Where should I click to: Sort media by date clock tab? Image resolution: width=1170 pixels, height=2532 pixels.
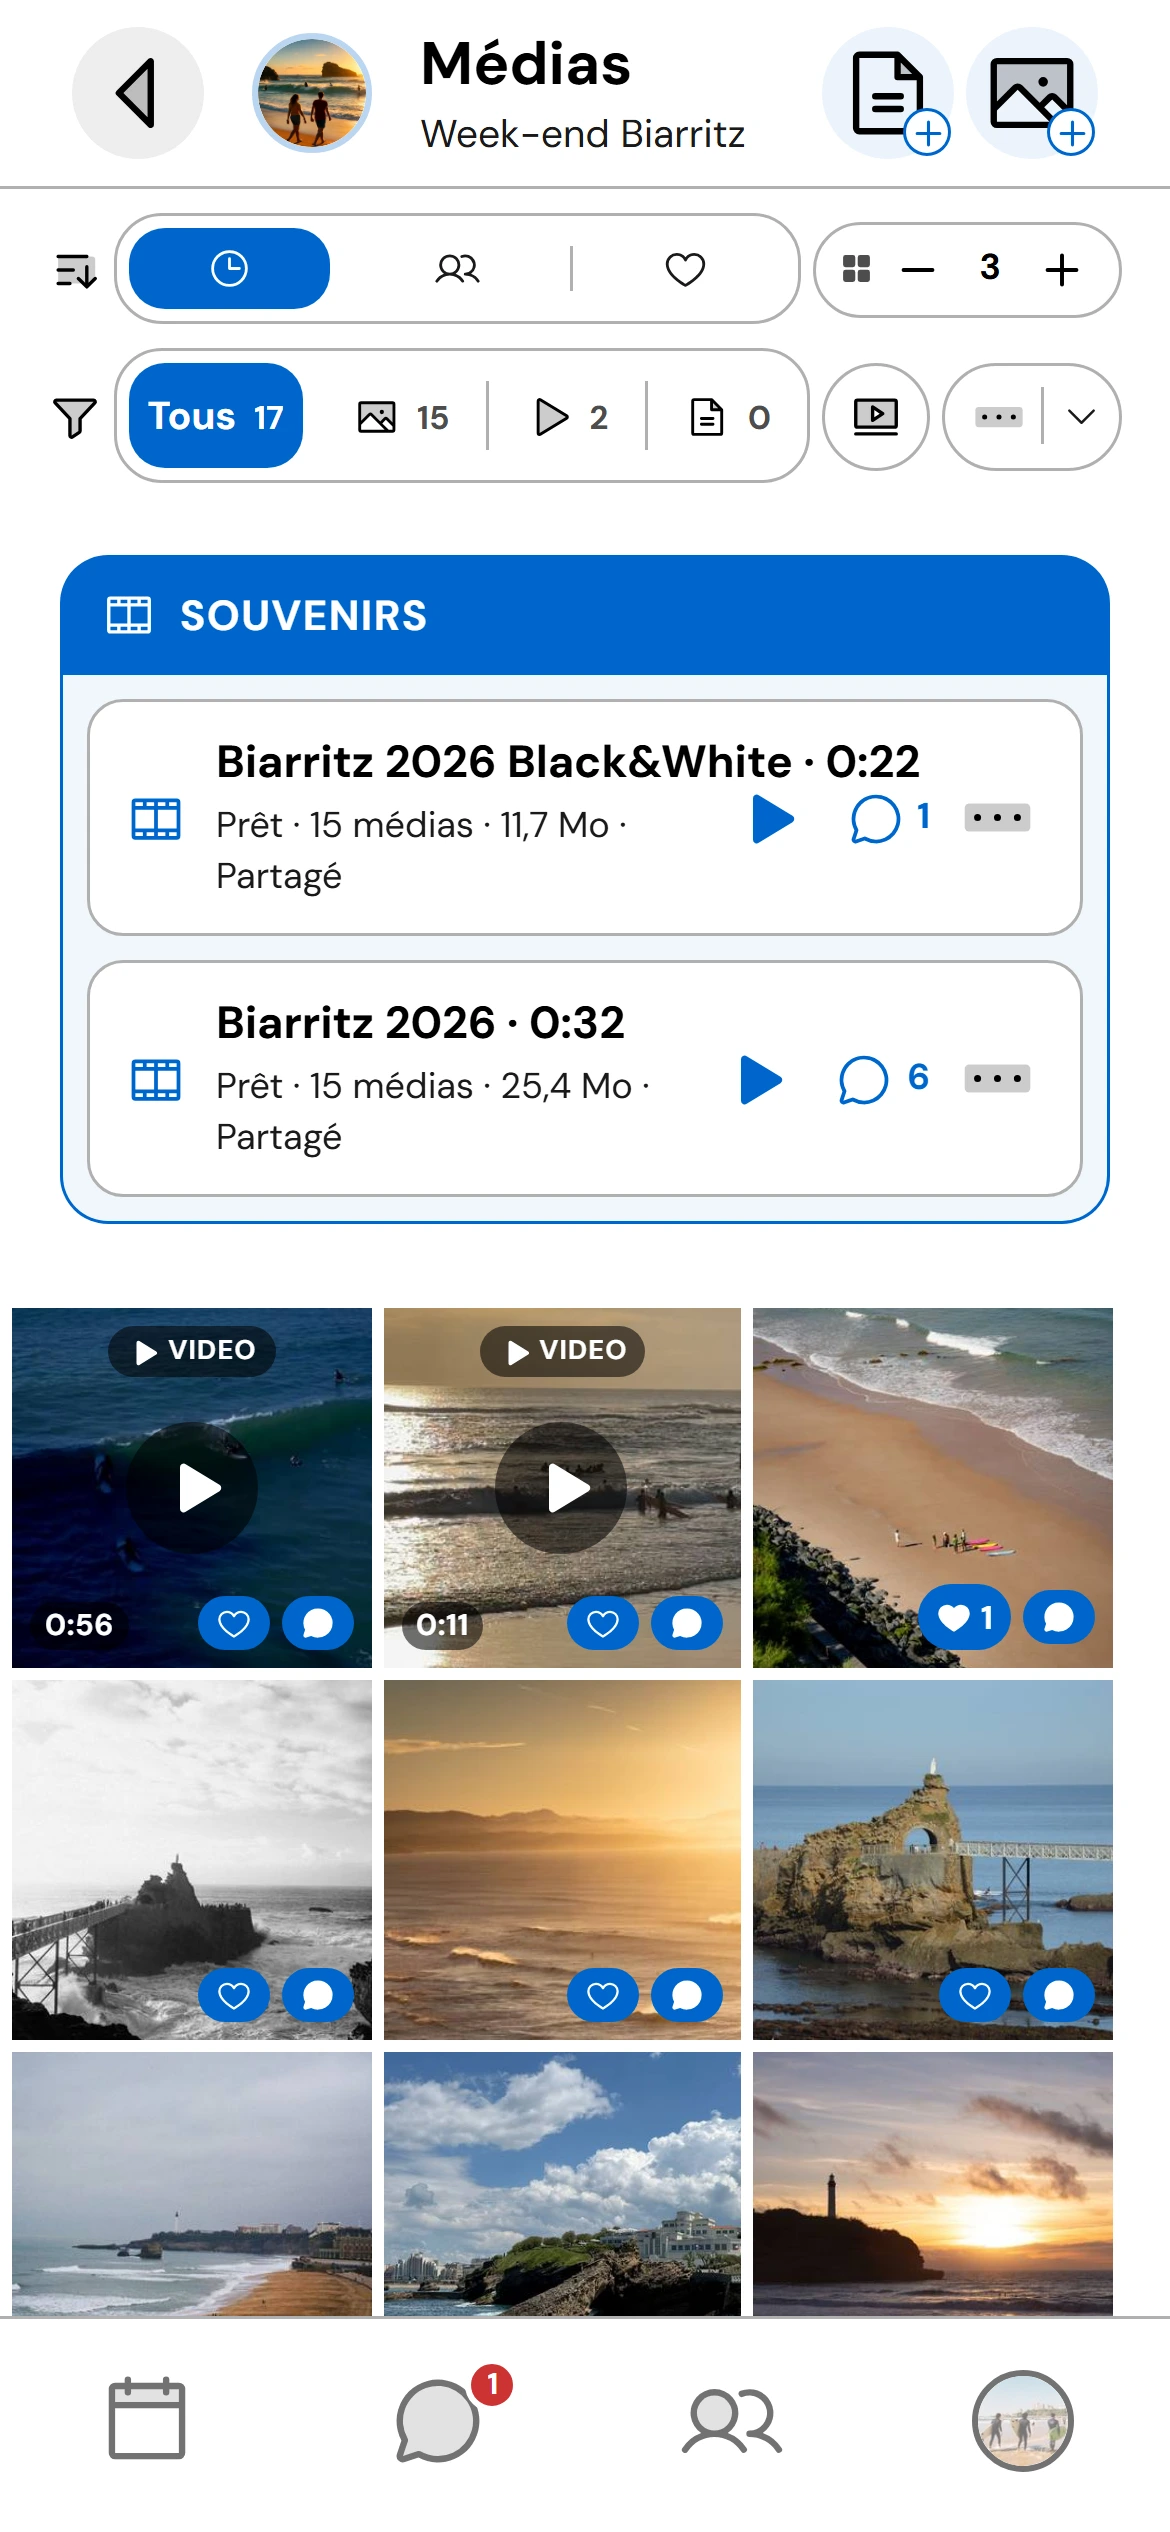229,269
